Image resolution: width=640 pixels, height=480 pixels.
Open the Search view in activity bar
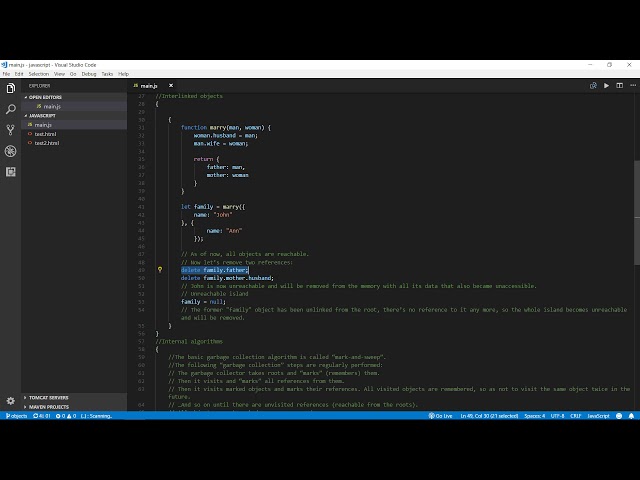11,109
